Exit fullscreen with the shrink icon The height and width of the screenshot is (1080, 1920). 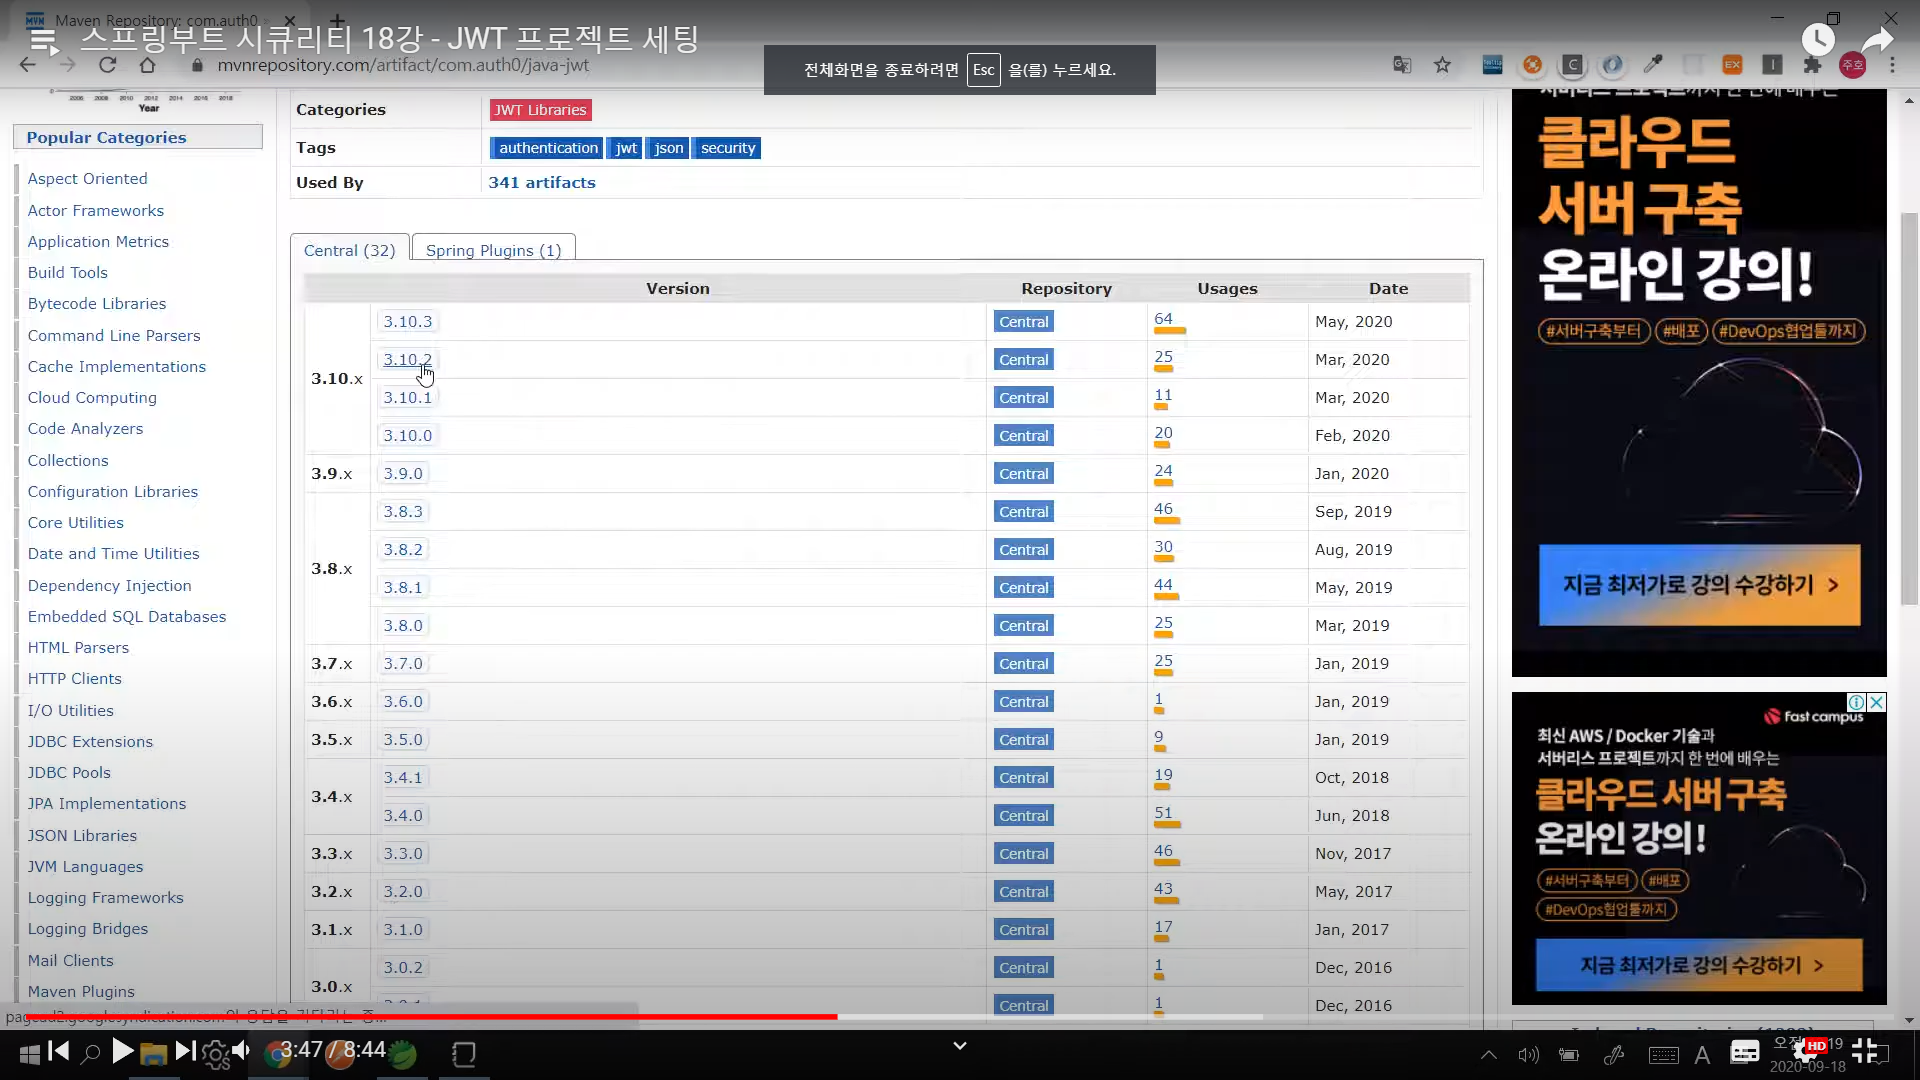(x=1864, y=1050)
